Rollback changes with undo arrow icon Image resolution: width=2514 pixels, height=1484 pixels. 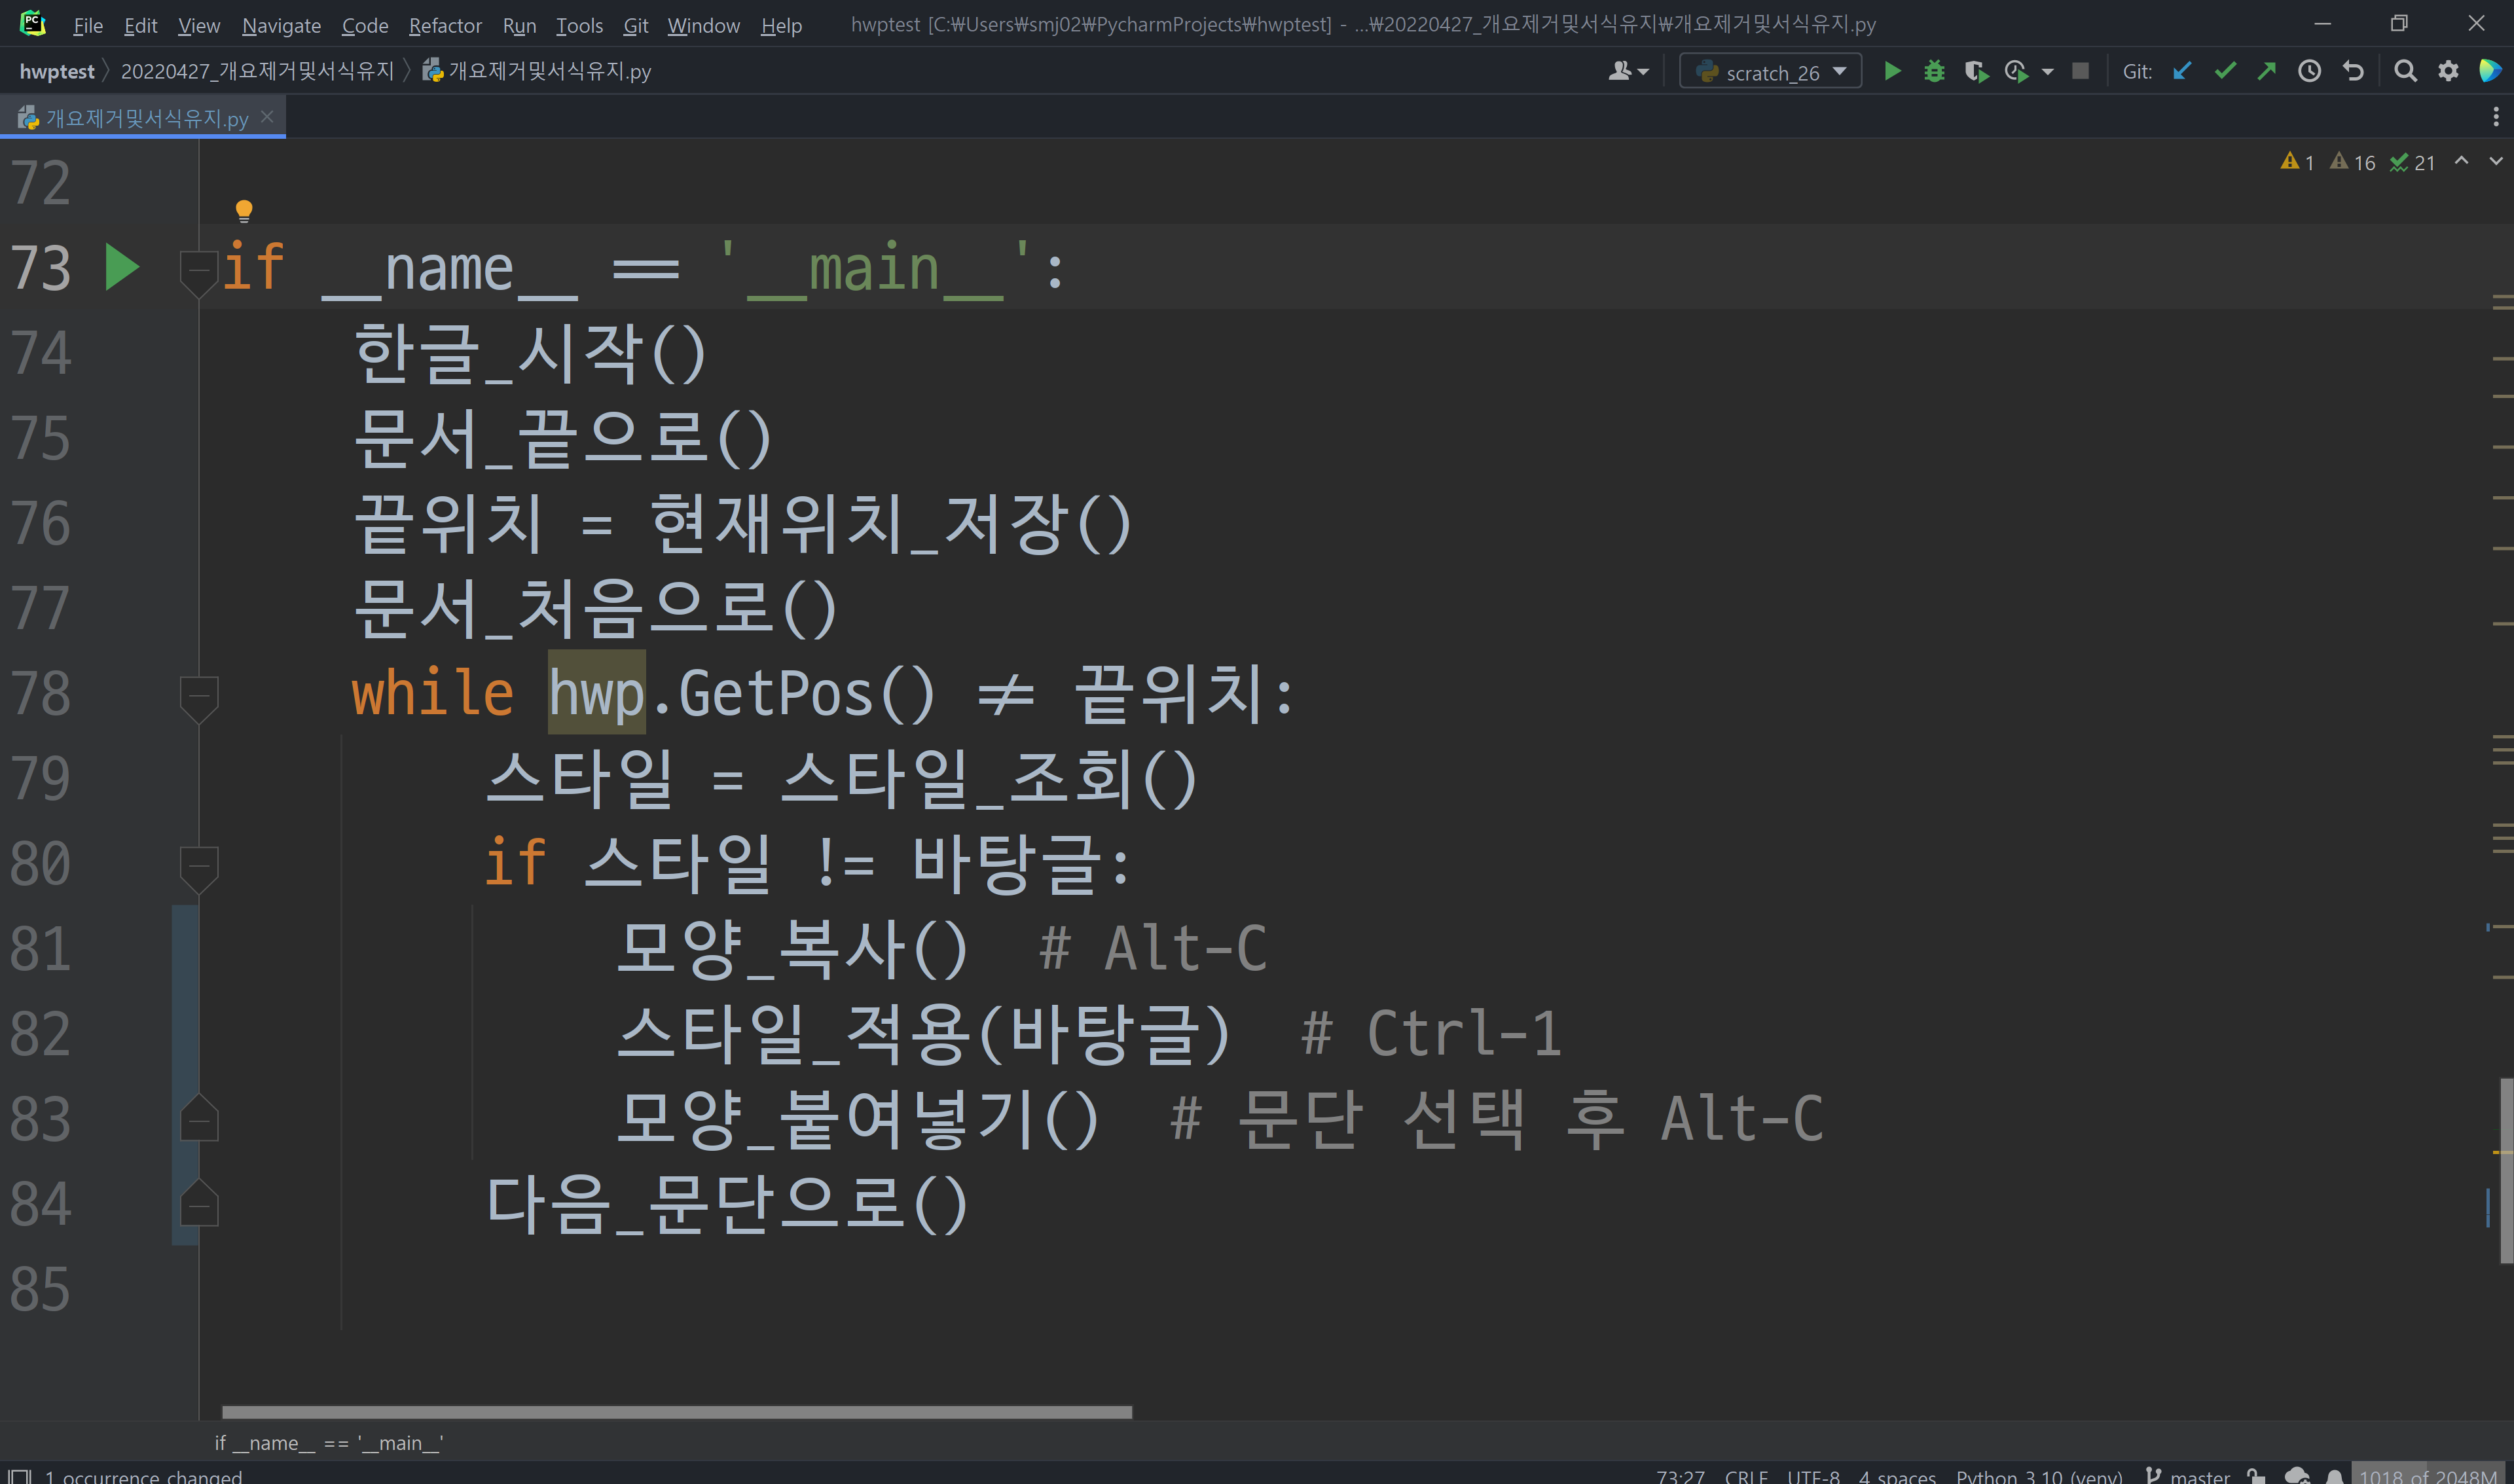click(2353, 71)
